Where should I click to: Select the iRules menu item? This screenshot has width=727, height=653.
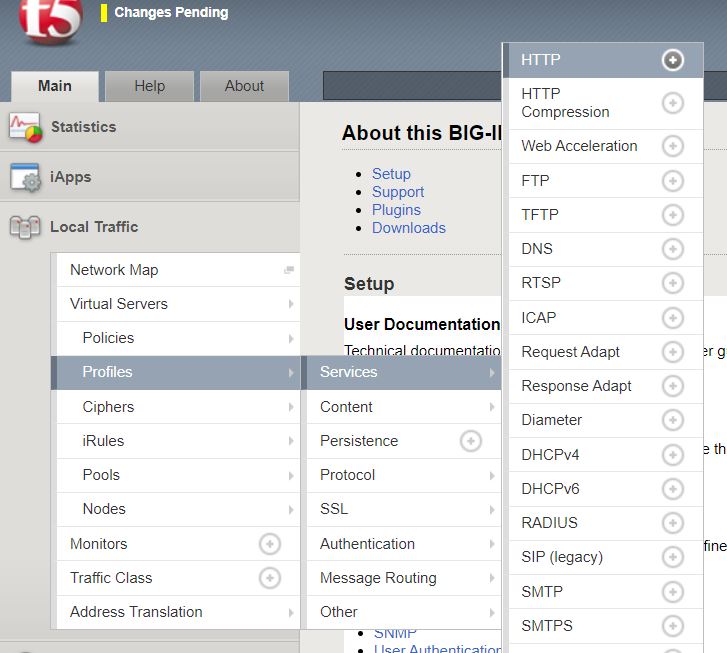pos(175,441)
